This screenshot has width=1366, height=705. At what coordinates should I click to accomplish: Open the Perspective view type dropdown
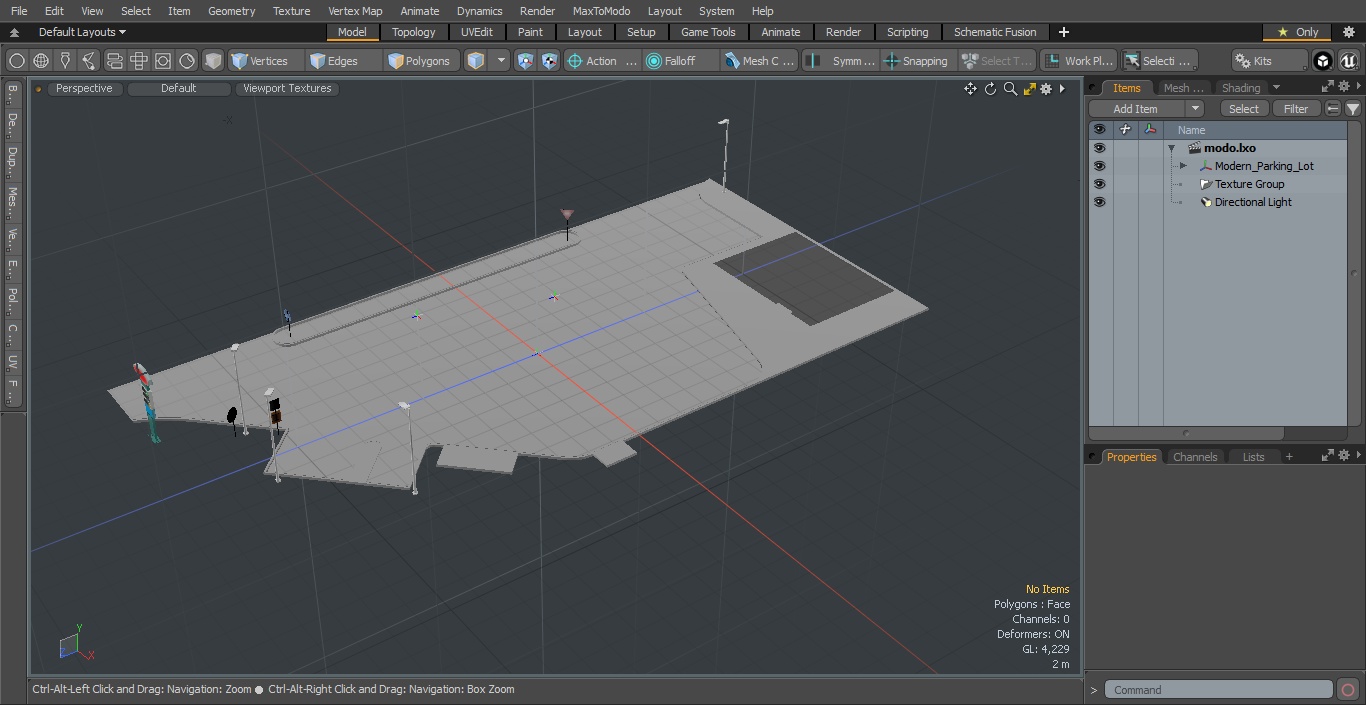84,88
